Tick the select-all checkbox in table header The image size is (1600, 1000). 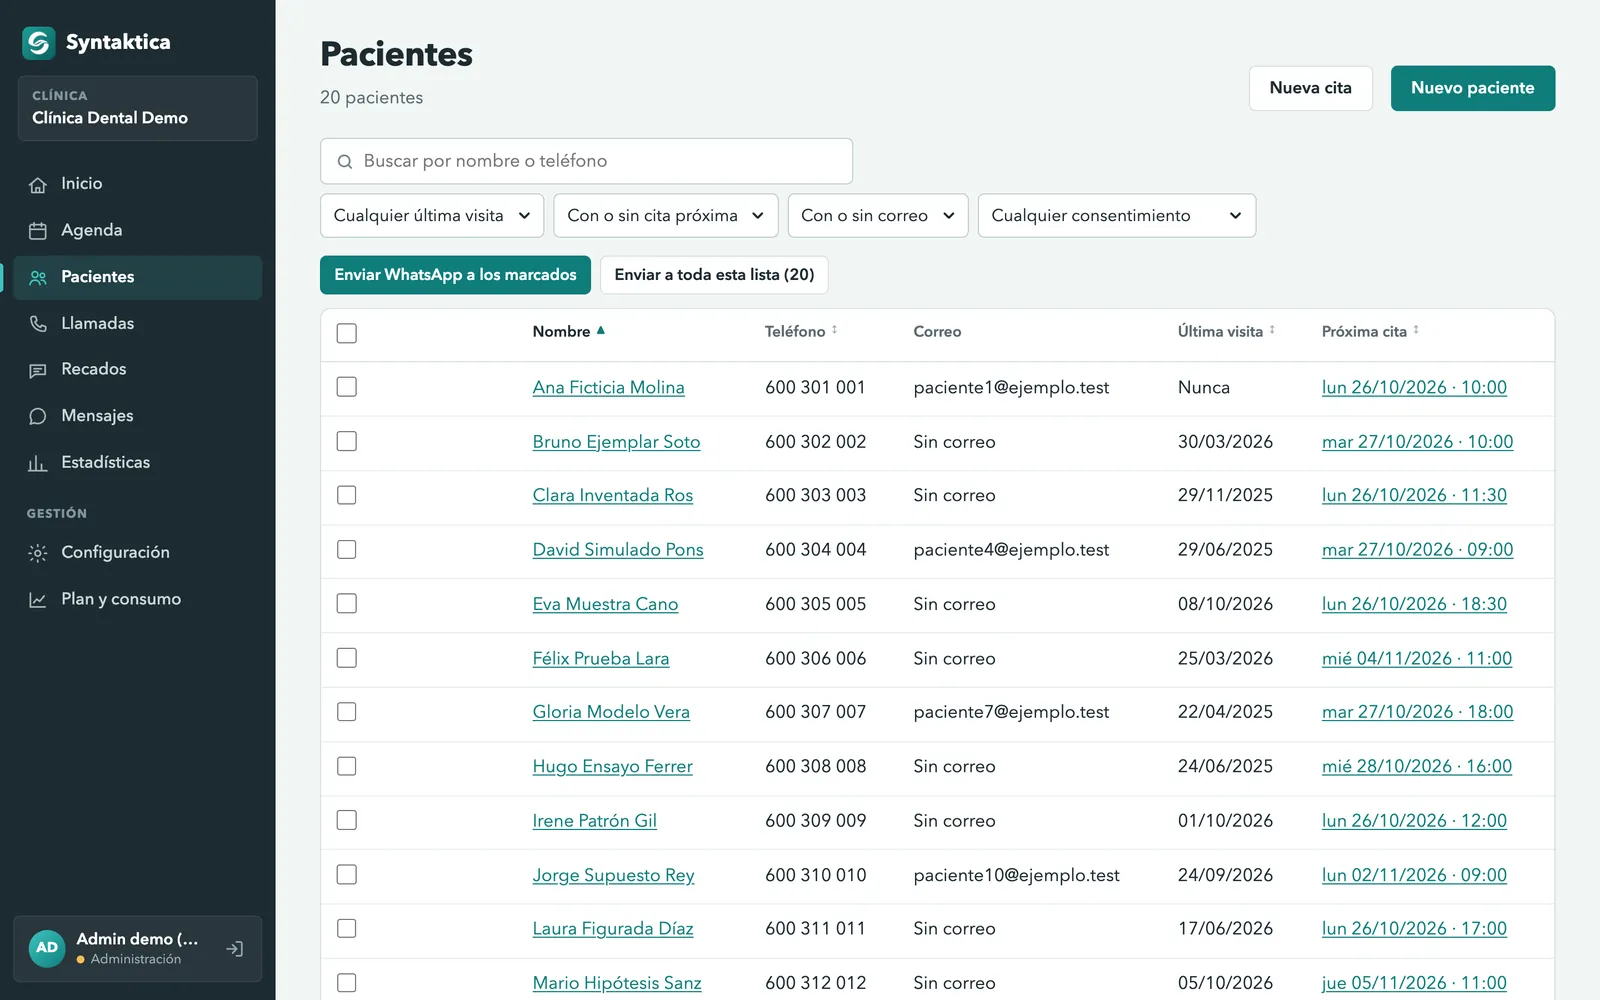coord(347,333)
